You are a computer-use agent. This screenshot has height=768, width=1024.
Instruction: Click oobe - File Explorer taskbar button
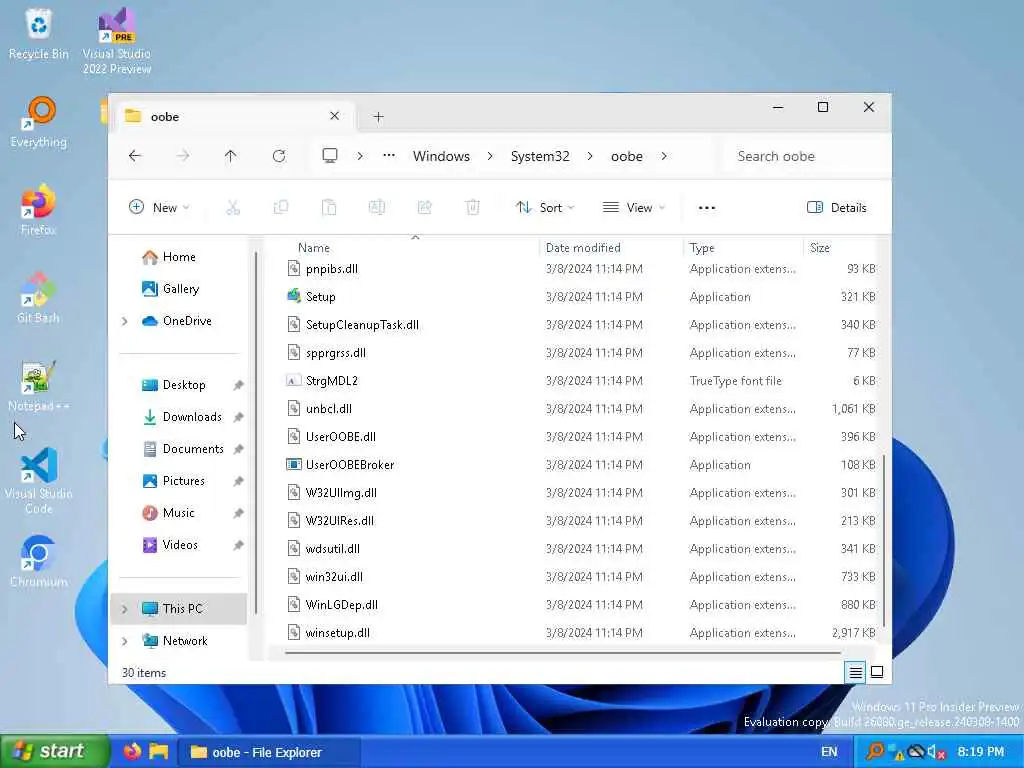269,752
